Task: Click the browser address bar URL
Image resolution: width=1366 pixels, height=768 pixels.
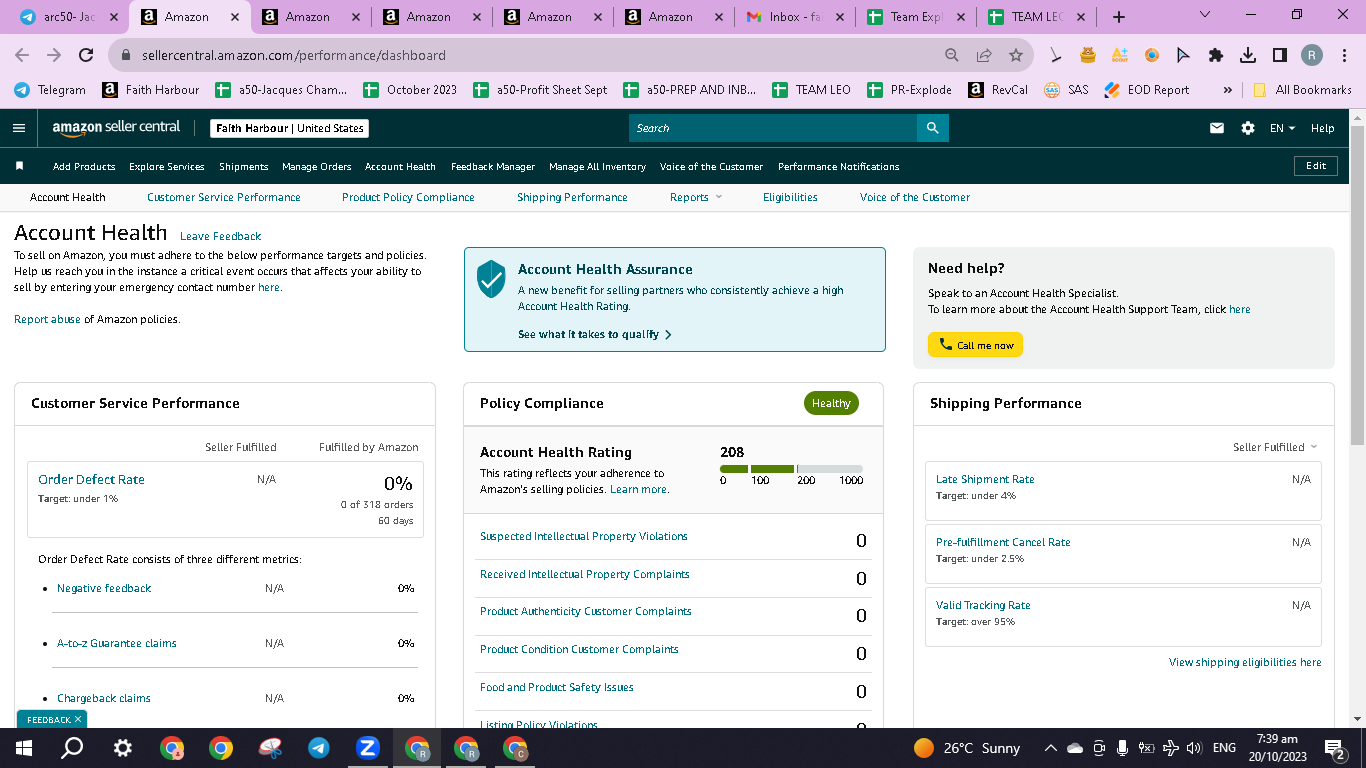Action: pos(294,55)
